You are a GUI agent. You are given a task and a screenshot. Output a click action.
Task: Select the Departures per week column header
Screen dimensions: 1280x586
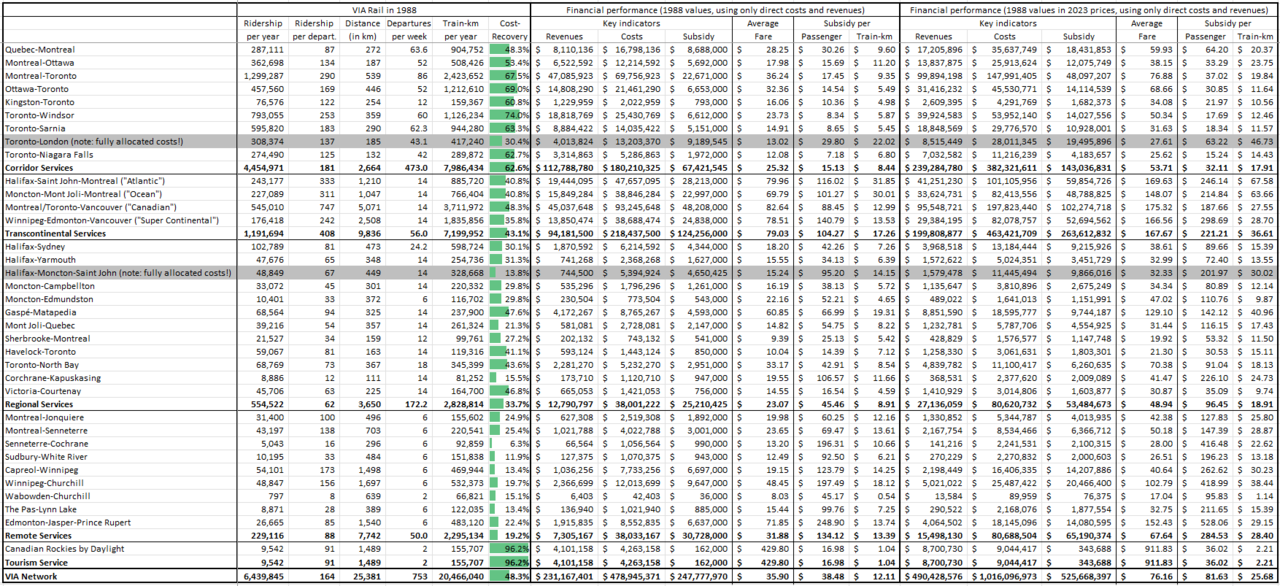(x=408, y=29)
